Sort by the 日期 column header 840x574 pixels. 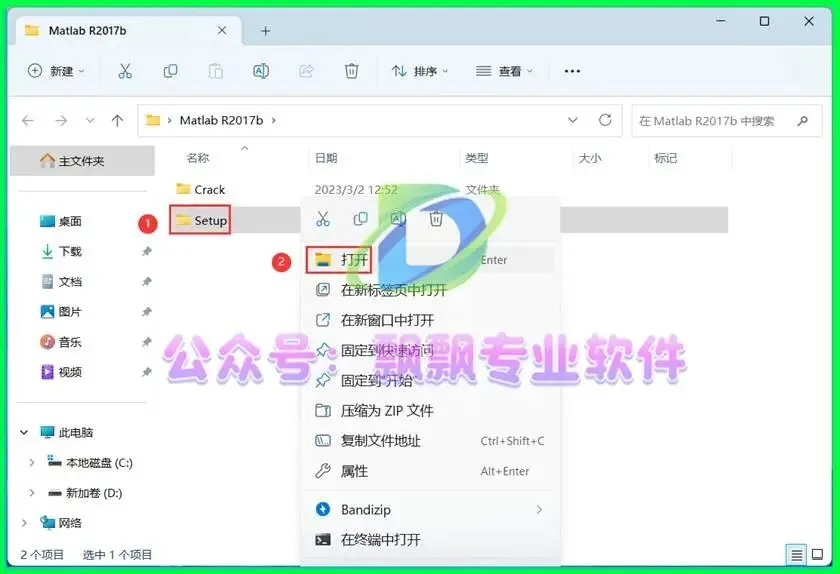pyautogui.click(x=326, y=158)
